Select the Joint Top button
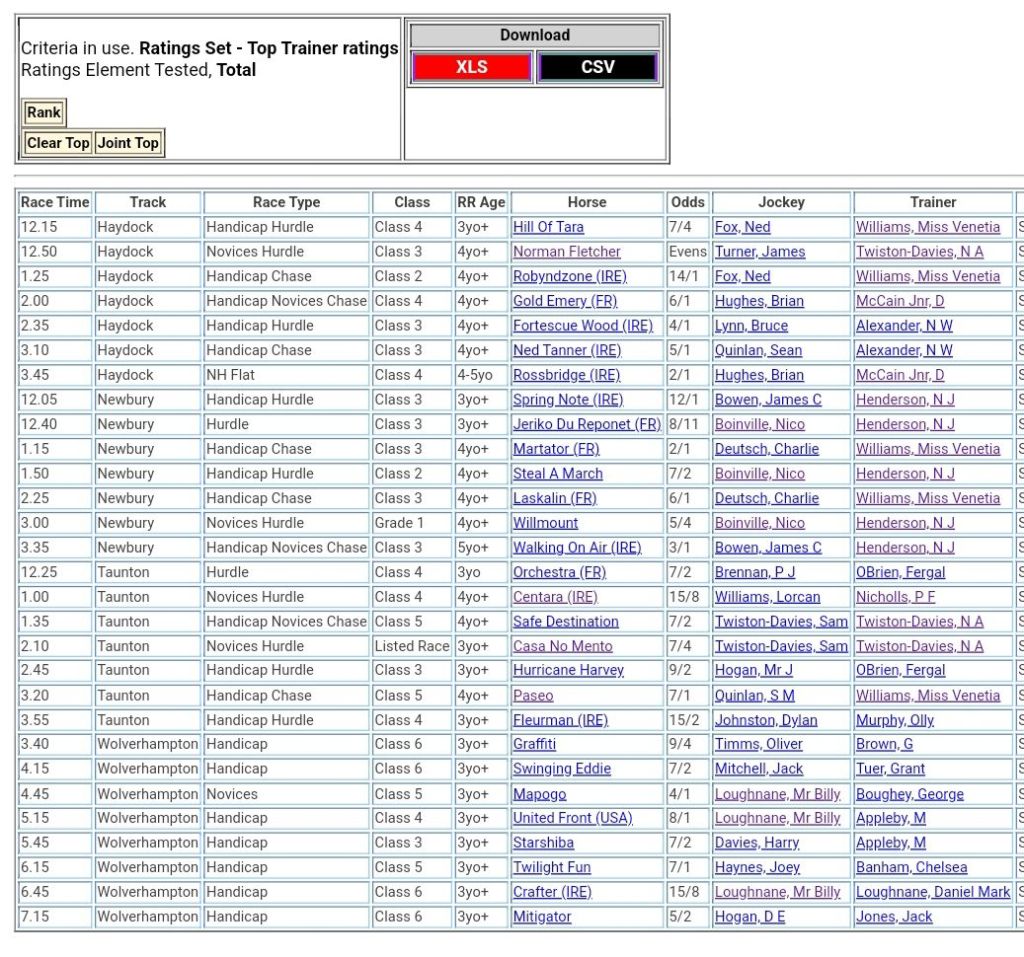 pos(128,143)
